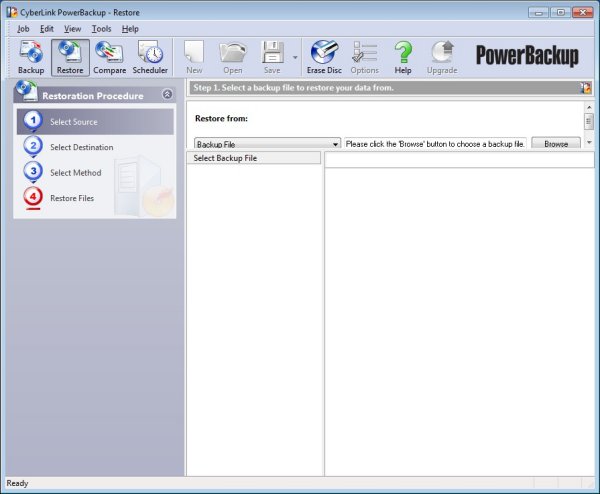This screenshot has width=600, height=494.
Task: Click the Open job folder icon
Action: [x=233, y=57]
